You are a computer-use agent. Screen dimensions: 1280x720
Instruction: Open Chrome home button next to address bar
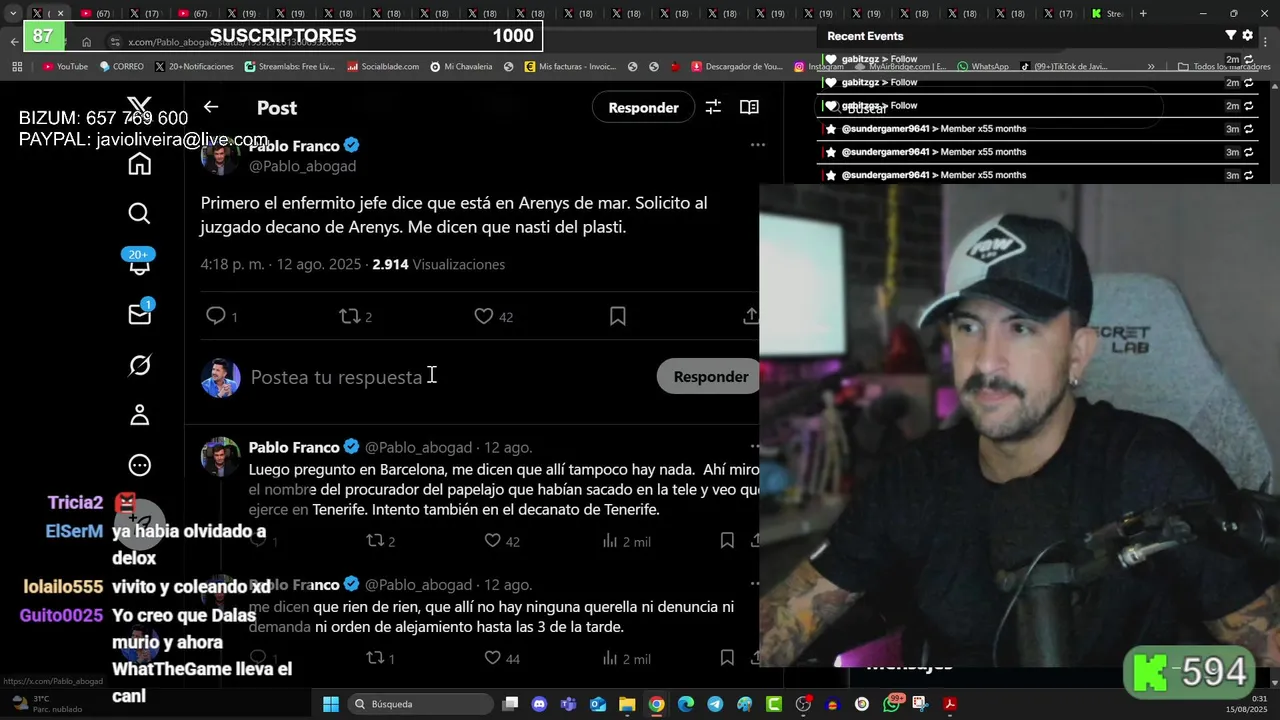(87, 42)
